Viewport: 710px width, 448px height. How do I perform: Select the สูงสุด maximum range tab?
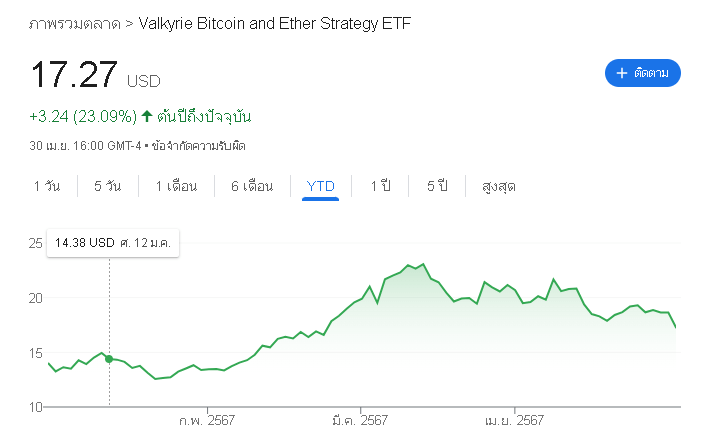499,186
